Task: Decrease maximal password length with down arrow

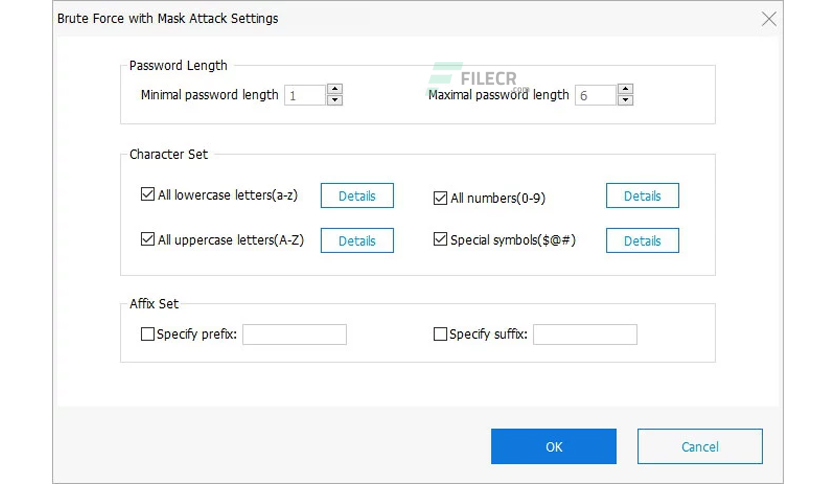Action: coord(625,100)
